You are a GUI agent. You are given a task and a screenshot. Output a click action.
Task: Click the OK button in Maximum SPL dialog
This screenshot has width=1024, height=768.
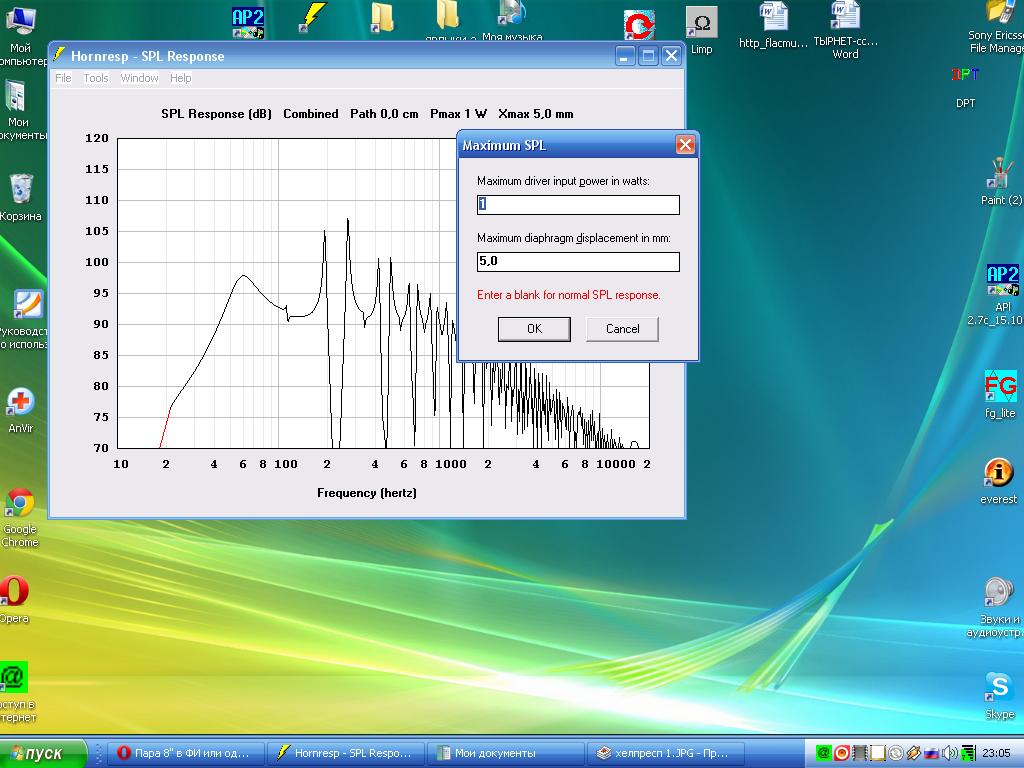[x=534, y=329]
